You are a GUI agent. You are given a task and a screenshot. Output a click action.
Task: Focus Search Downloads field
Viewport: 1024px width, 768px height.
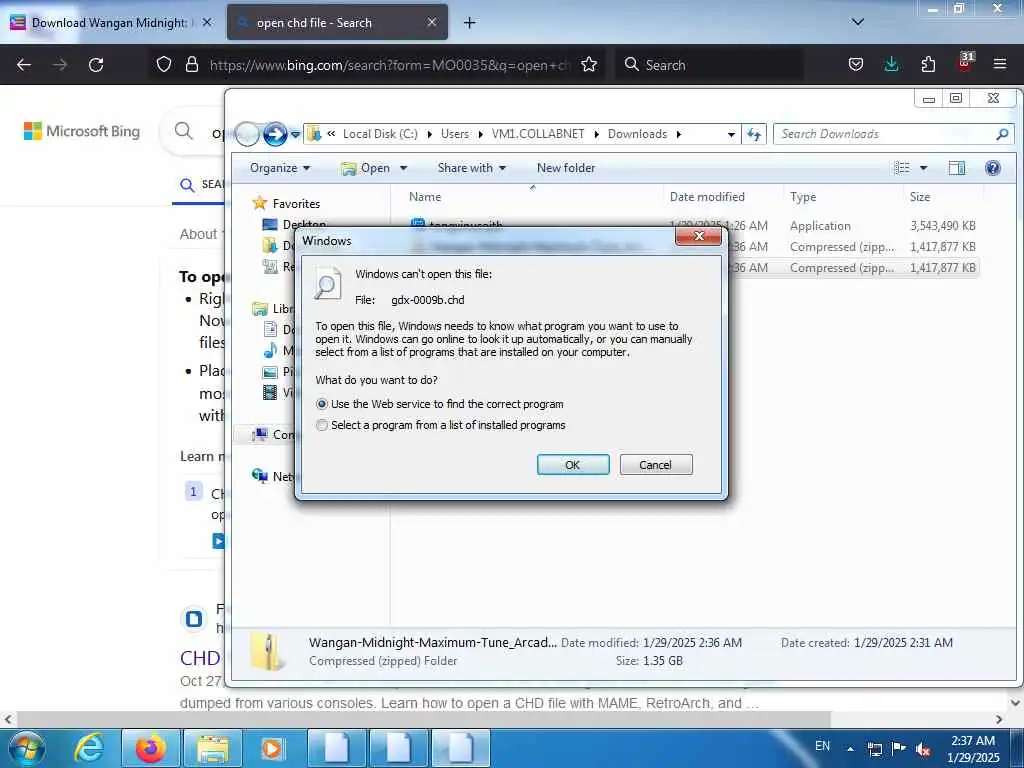pyautogui.click(x=893, y=134)
